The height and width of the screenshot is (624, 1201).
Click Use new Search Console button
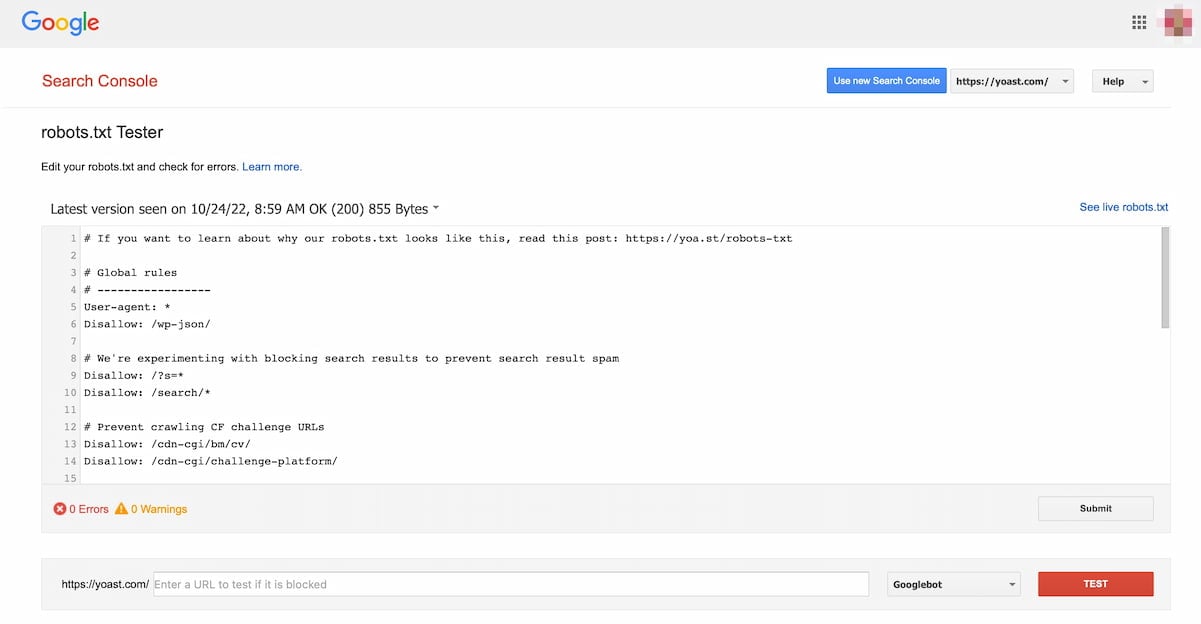point(887,81)
